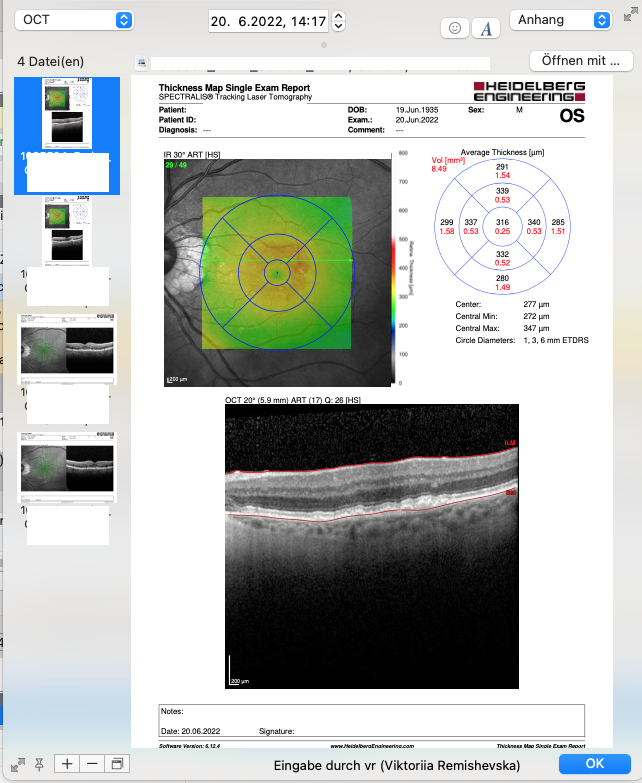Click the expand window arrows icon top right

pos(631,15)
